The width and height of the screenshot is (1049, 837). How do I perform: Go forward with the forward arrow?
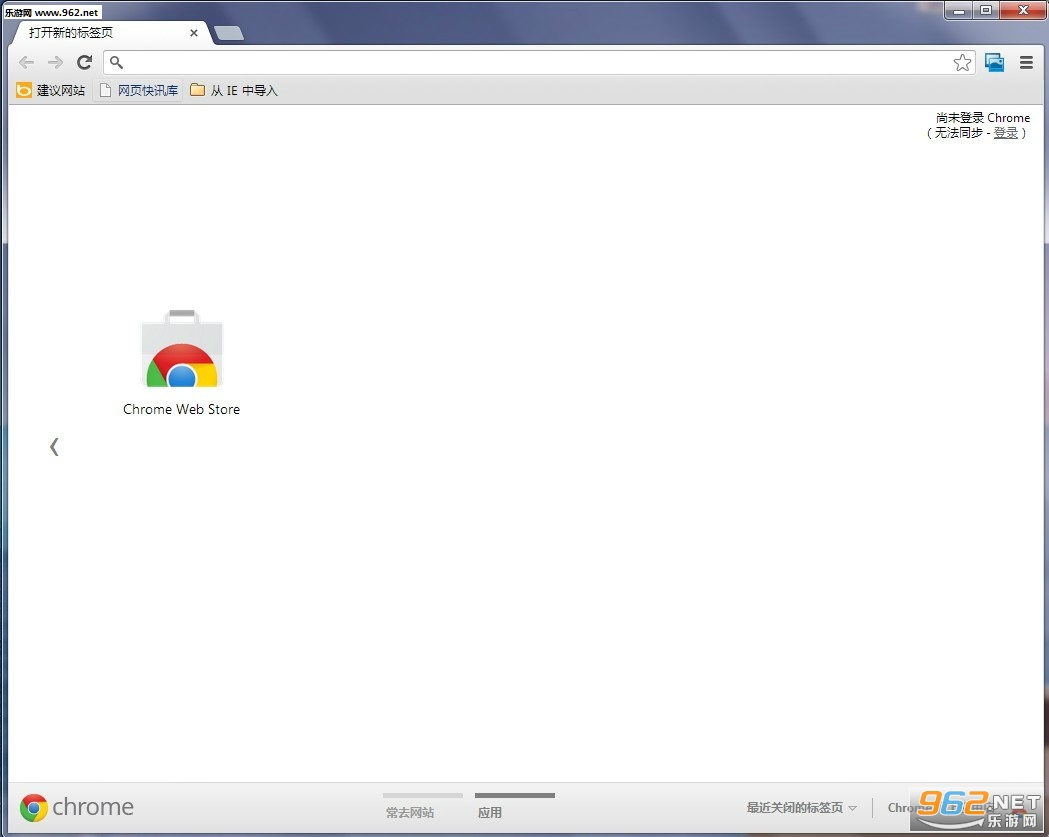56,62
